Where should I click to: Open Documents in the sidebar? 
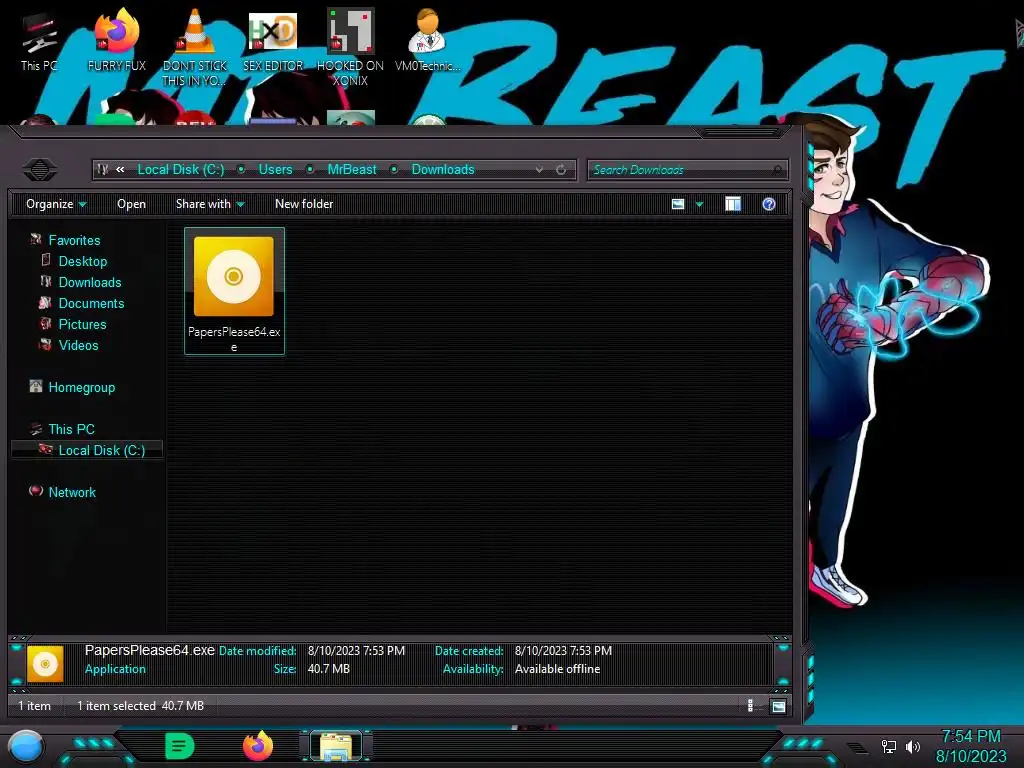pyautogui.click(x=91, y=303)
